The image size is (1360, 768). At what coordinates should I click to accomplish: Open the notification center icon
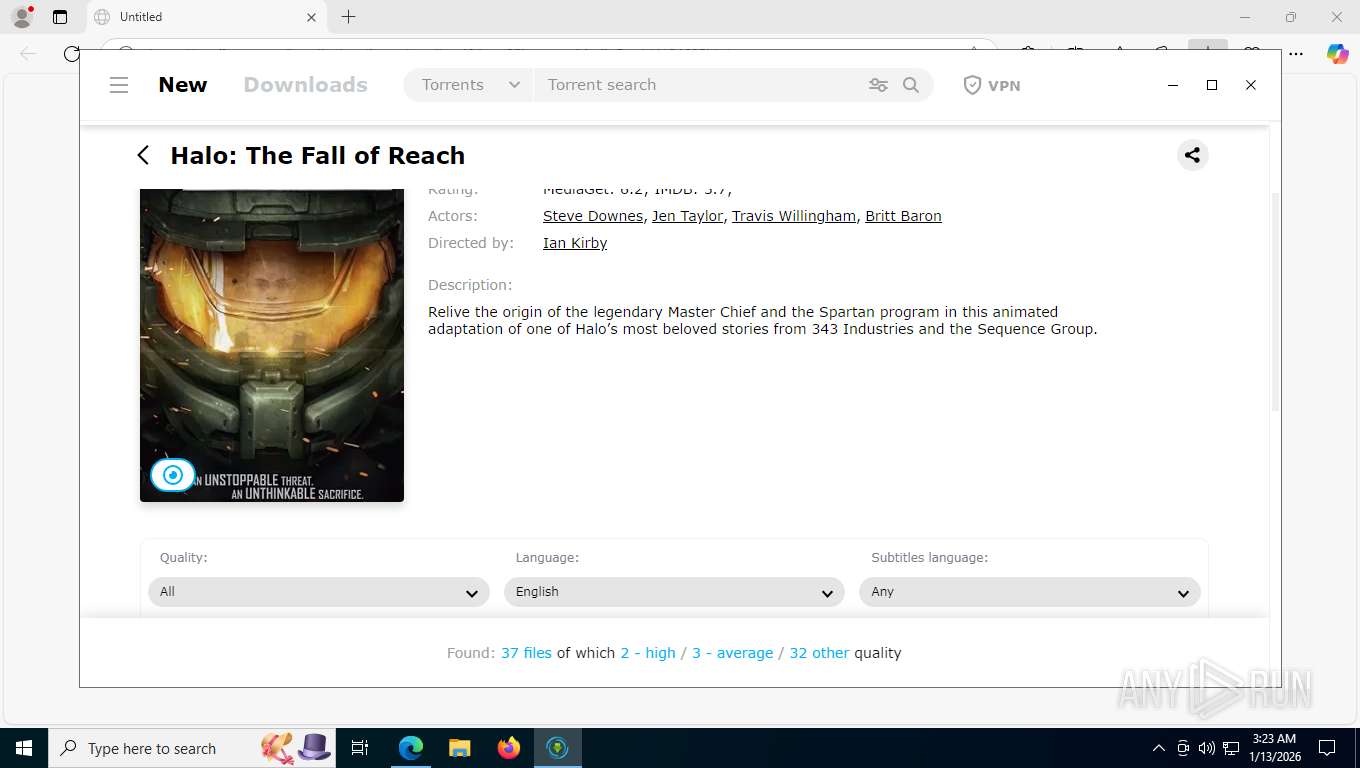(x=1327, y=748)
